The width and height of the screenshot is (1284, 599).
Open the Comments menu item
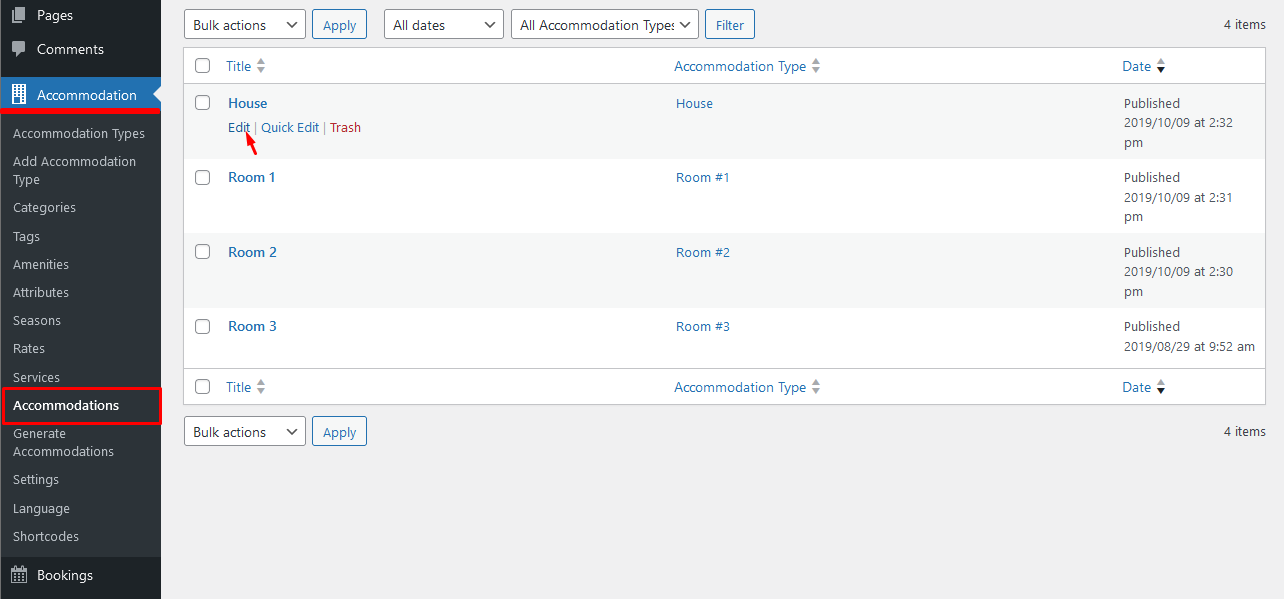[x=70, y=49]
